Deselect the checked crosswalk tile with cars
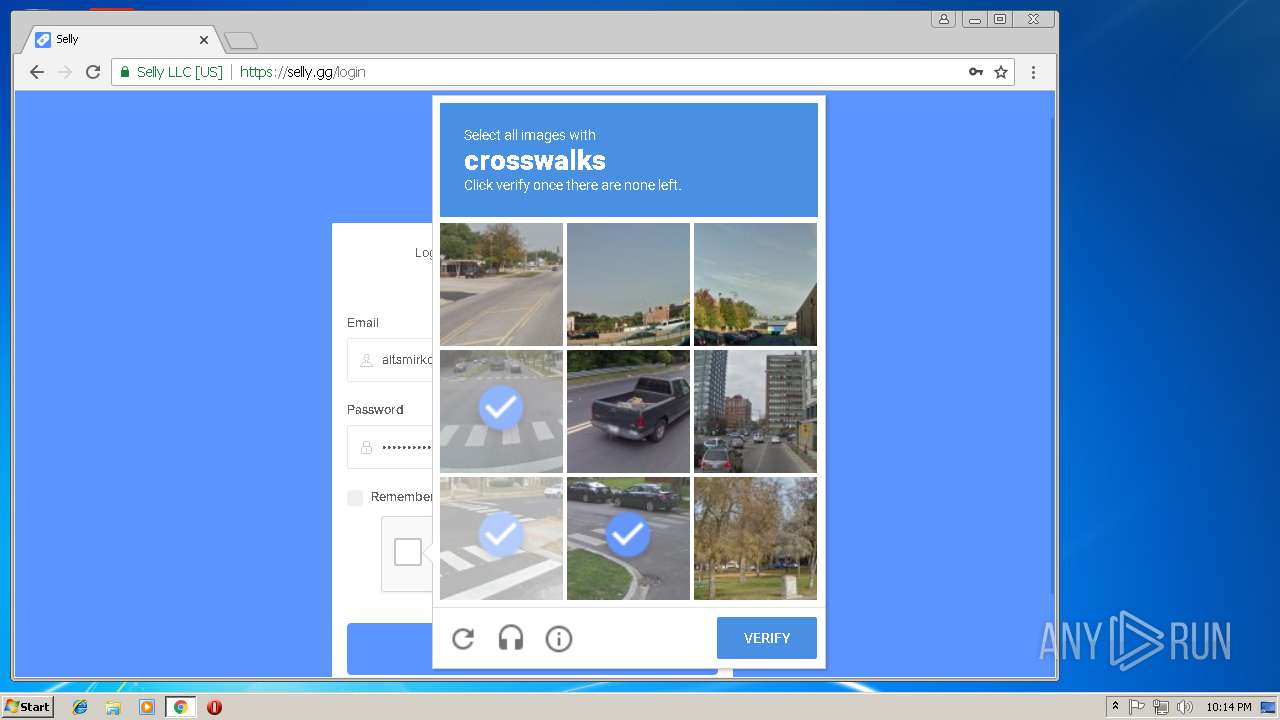Image resolution: width=1280 pixels, height=720 pixels. pos(501,411)
